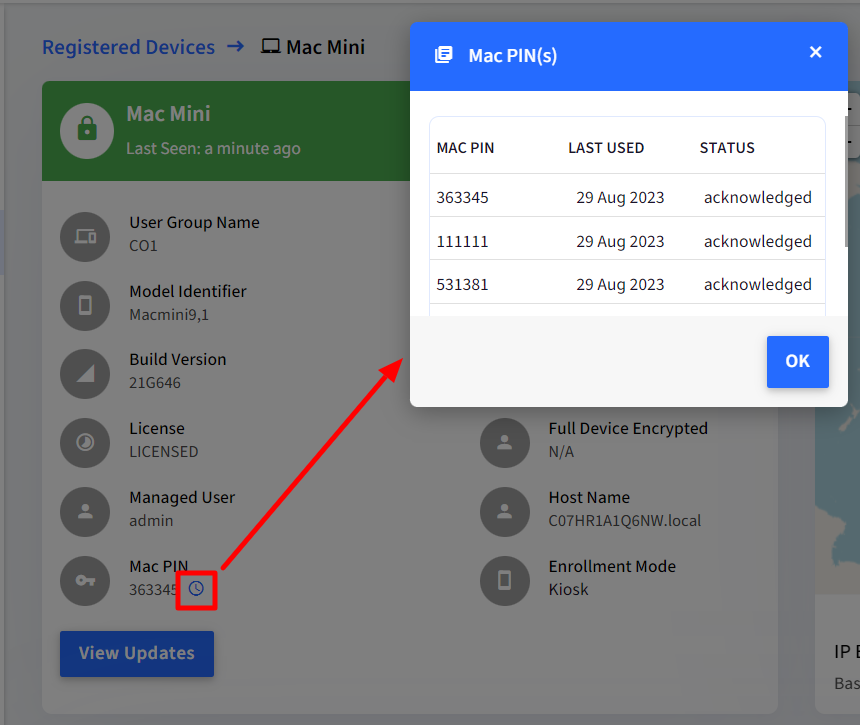Viewport: 860px width, 725px height.
Task: Click acknowledged status of PIN 531381
Action: [x=758, y=285]
